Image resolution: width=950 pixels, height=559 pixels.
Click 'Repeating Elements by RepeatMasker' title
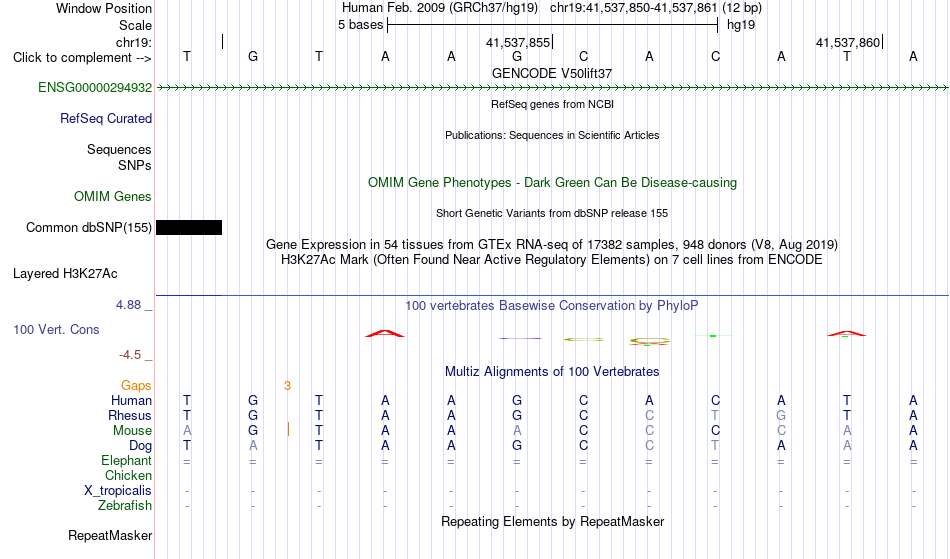[x=552, y=522]
